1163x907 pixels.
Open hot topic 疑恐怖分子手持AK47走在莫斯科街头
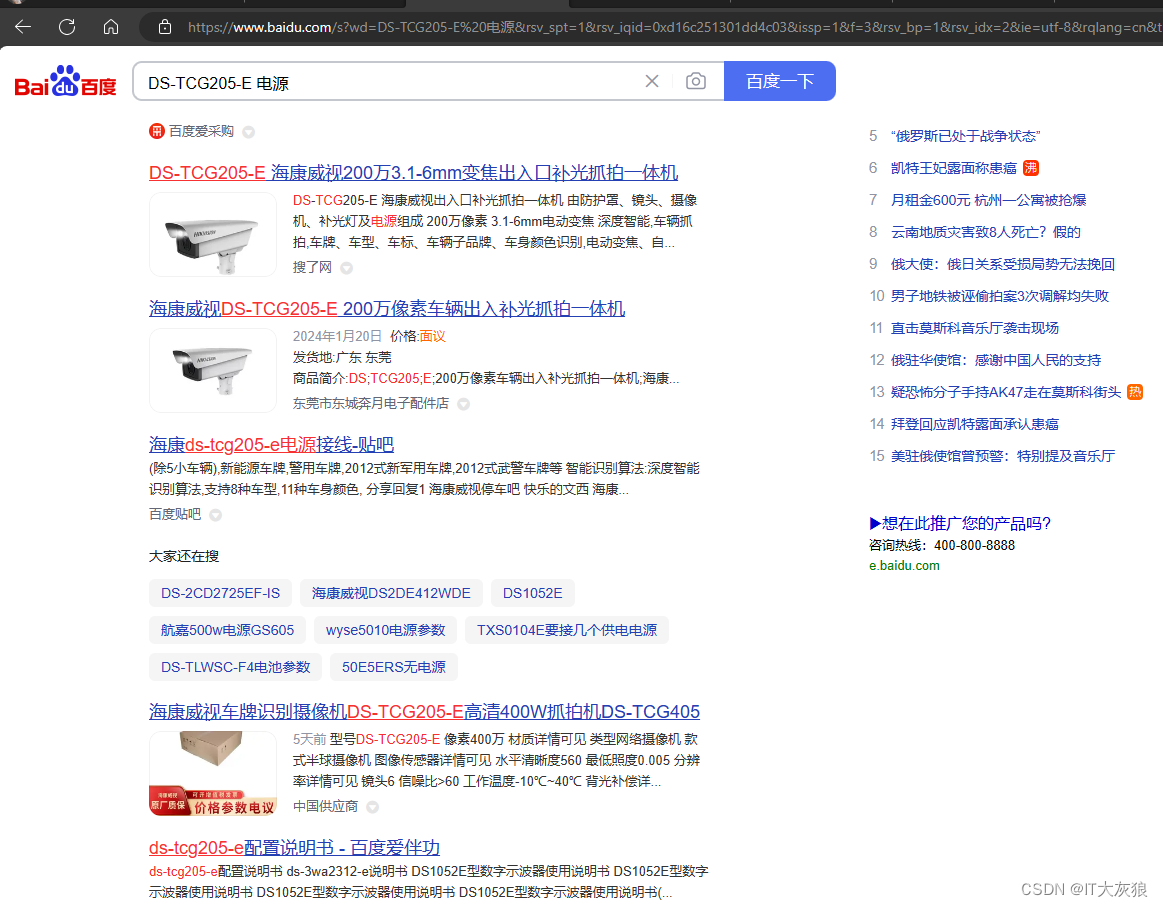point(1005,392)
